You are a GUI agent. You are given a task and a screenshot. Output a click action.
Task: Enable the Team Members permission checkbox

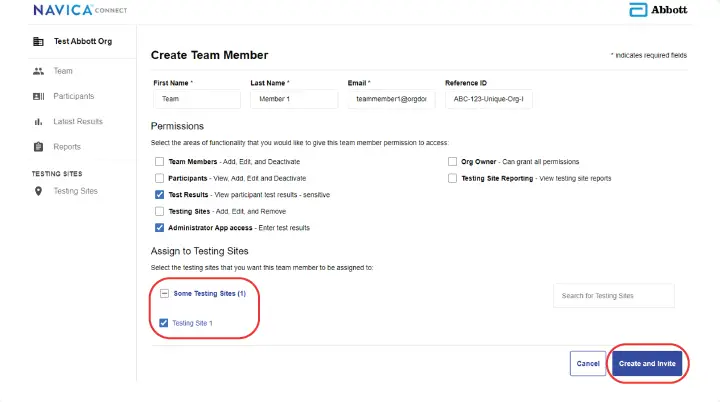tap(160, 161)
